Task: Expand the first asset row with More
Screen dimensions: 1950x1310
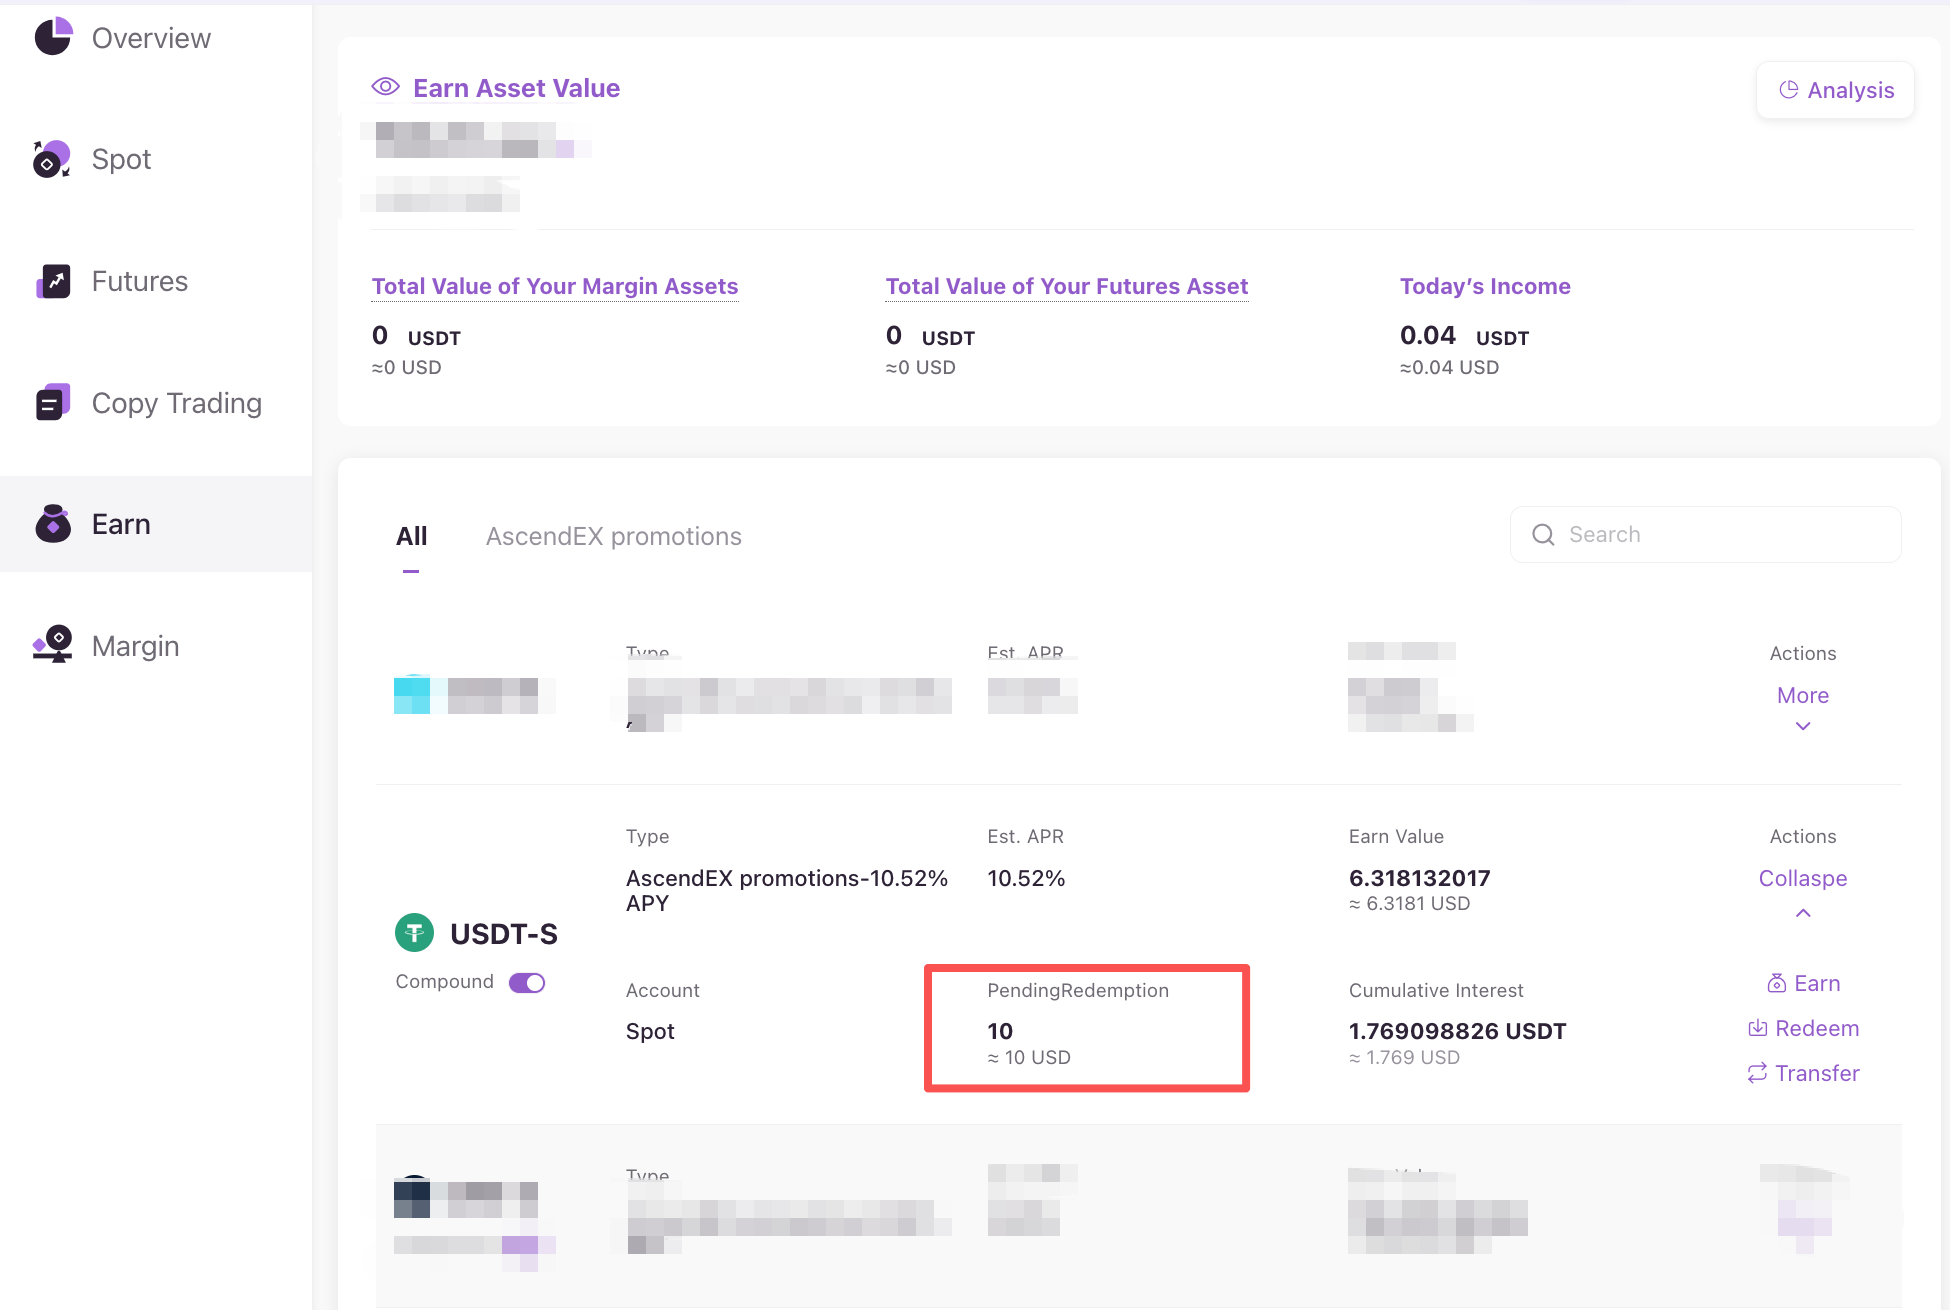Action: [x=1802, y=695]
